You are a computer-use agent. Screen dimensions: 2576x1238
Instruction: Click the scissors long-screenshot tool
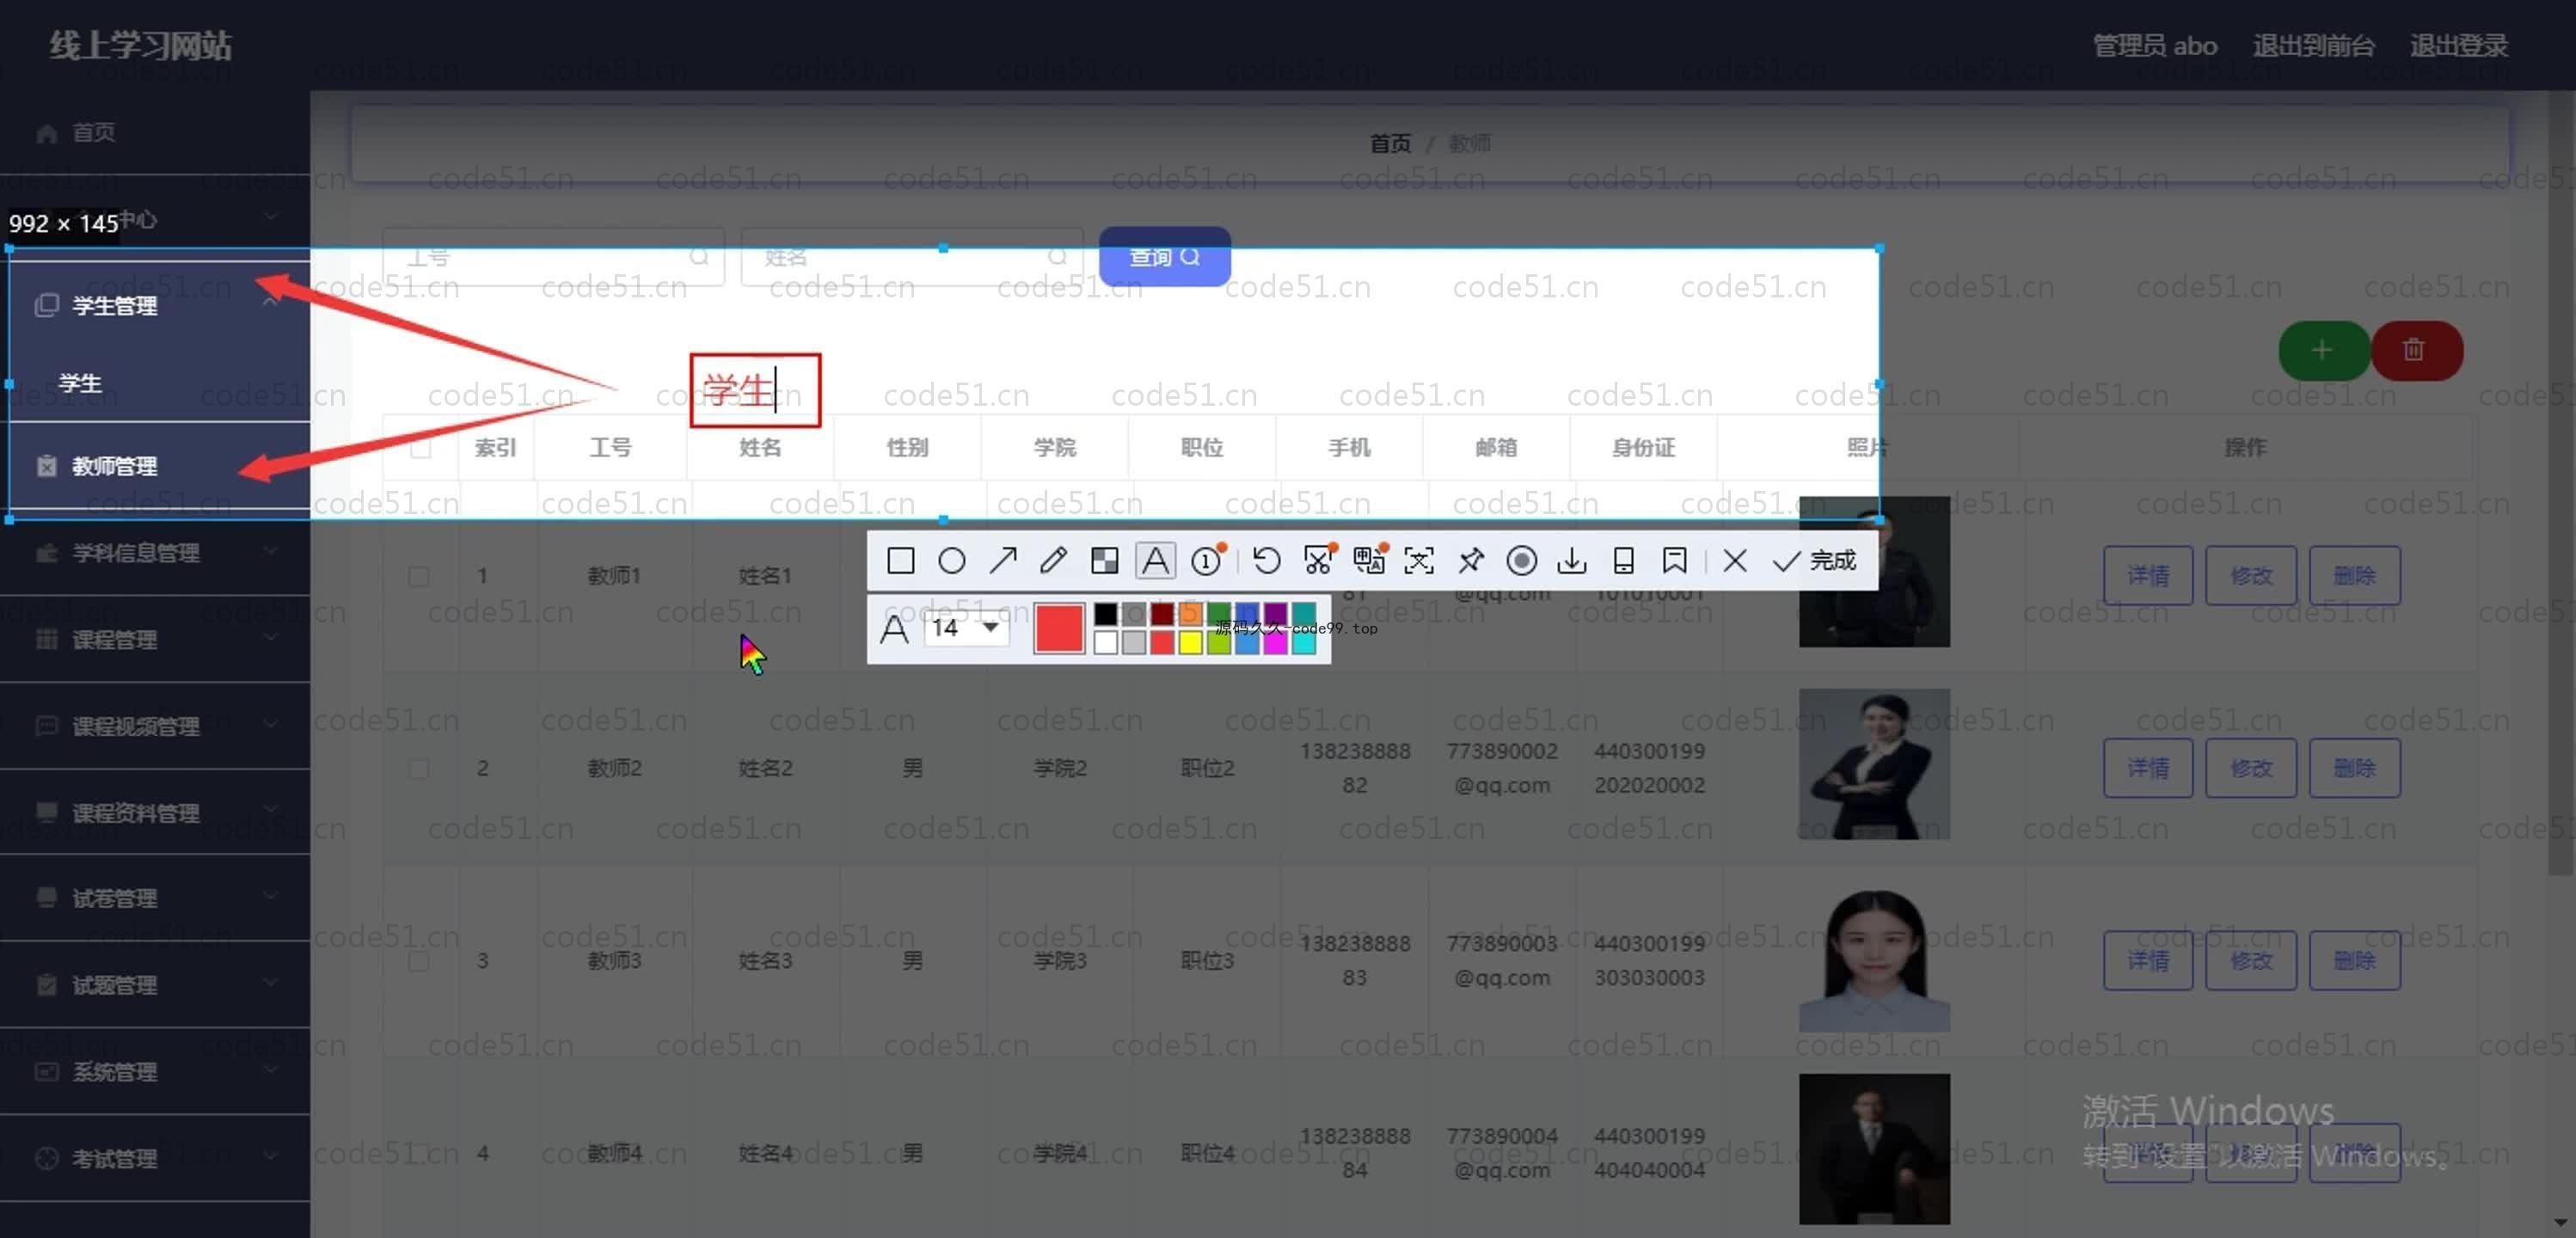click(1318, 561)
